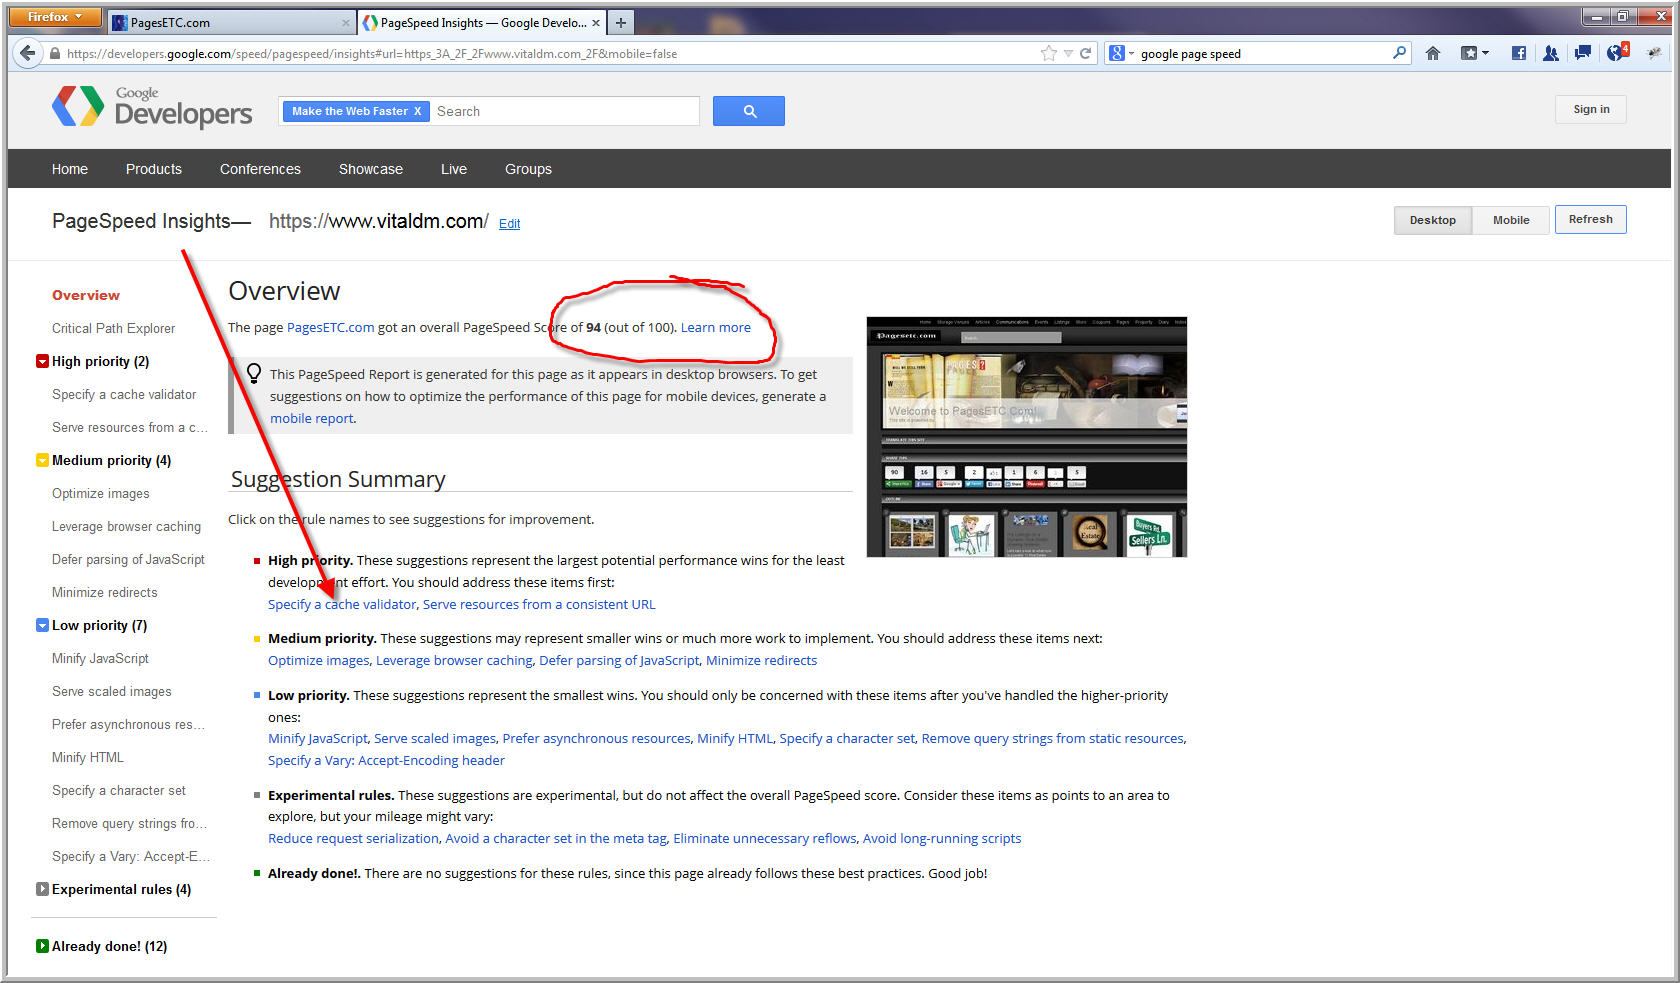Remove the Make the Web Faster filter
The height and width of the screenshot is (983, 1680).
coord(418,112)
